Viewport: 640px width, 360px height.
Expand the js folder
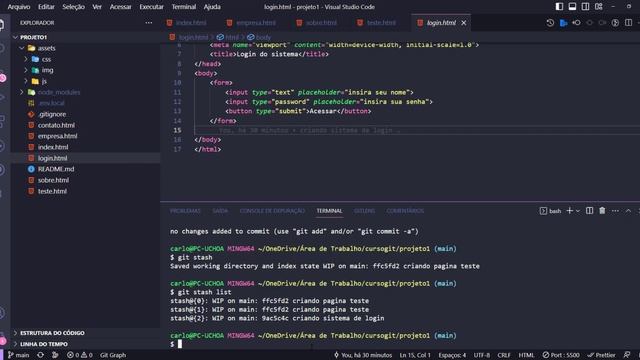click(26, 81)
